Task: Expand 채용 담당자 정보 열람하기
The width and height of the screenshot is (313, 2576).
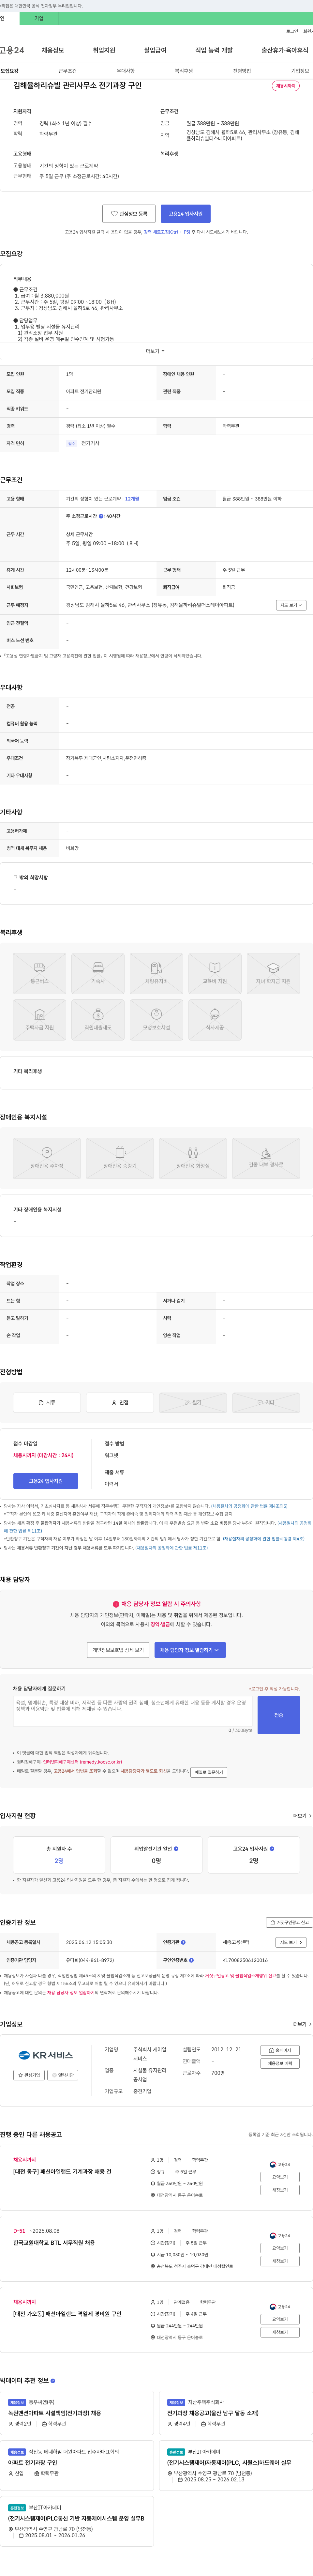Action: tap(190, 1650)
